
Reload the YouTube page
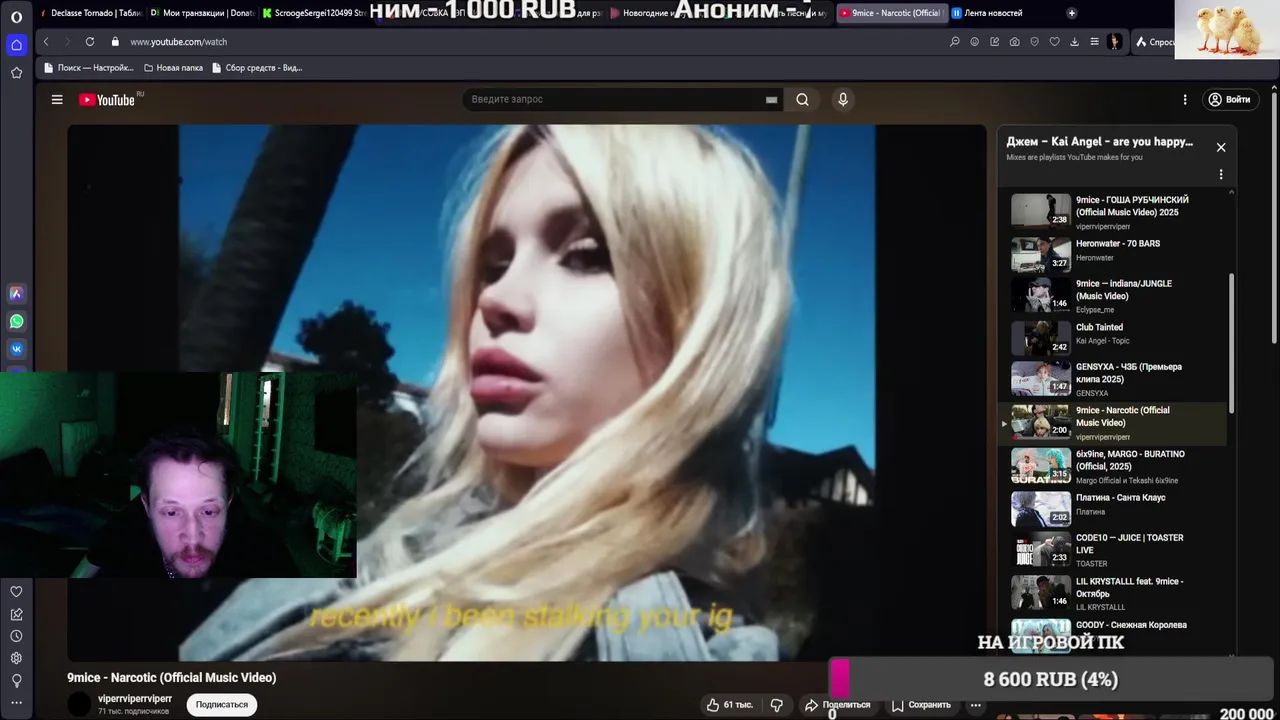coord(90,42)
